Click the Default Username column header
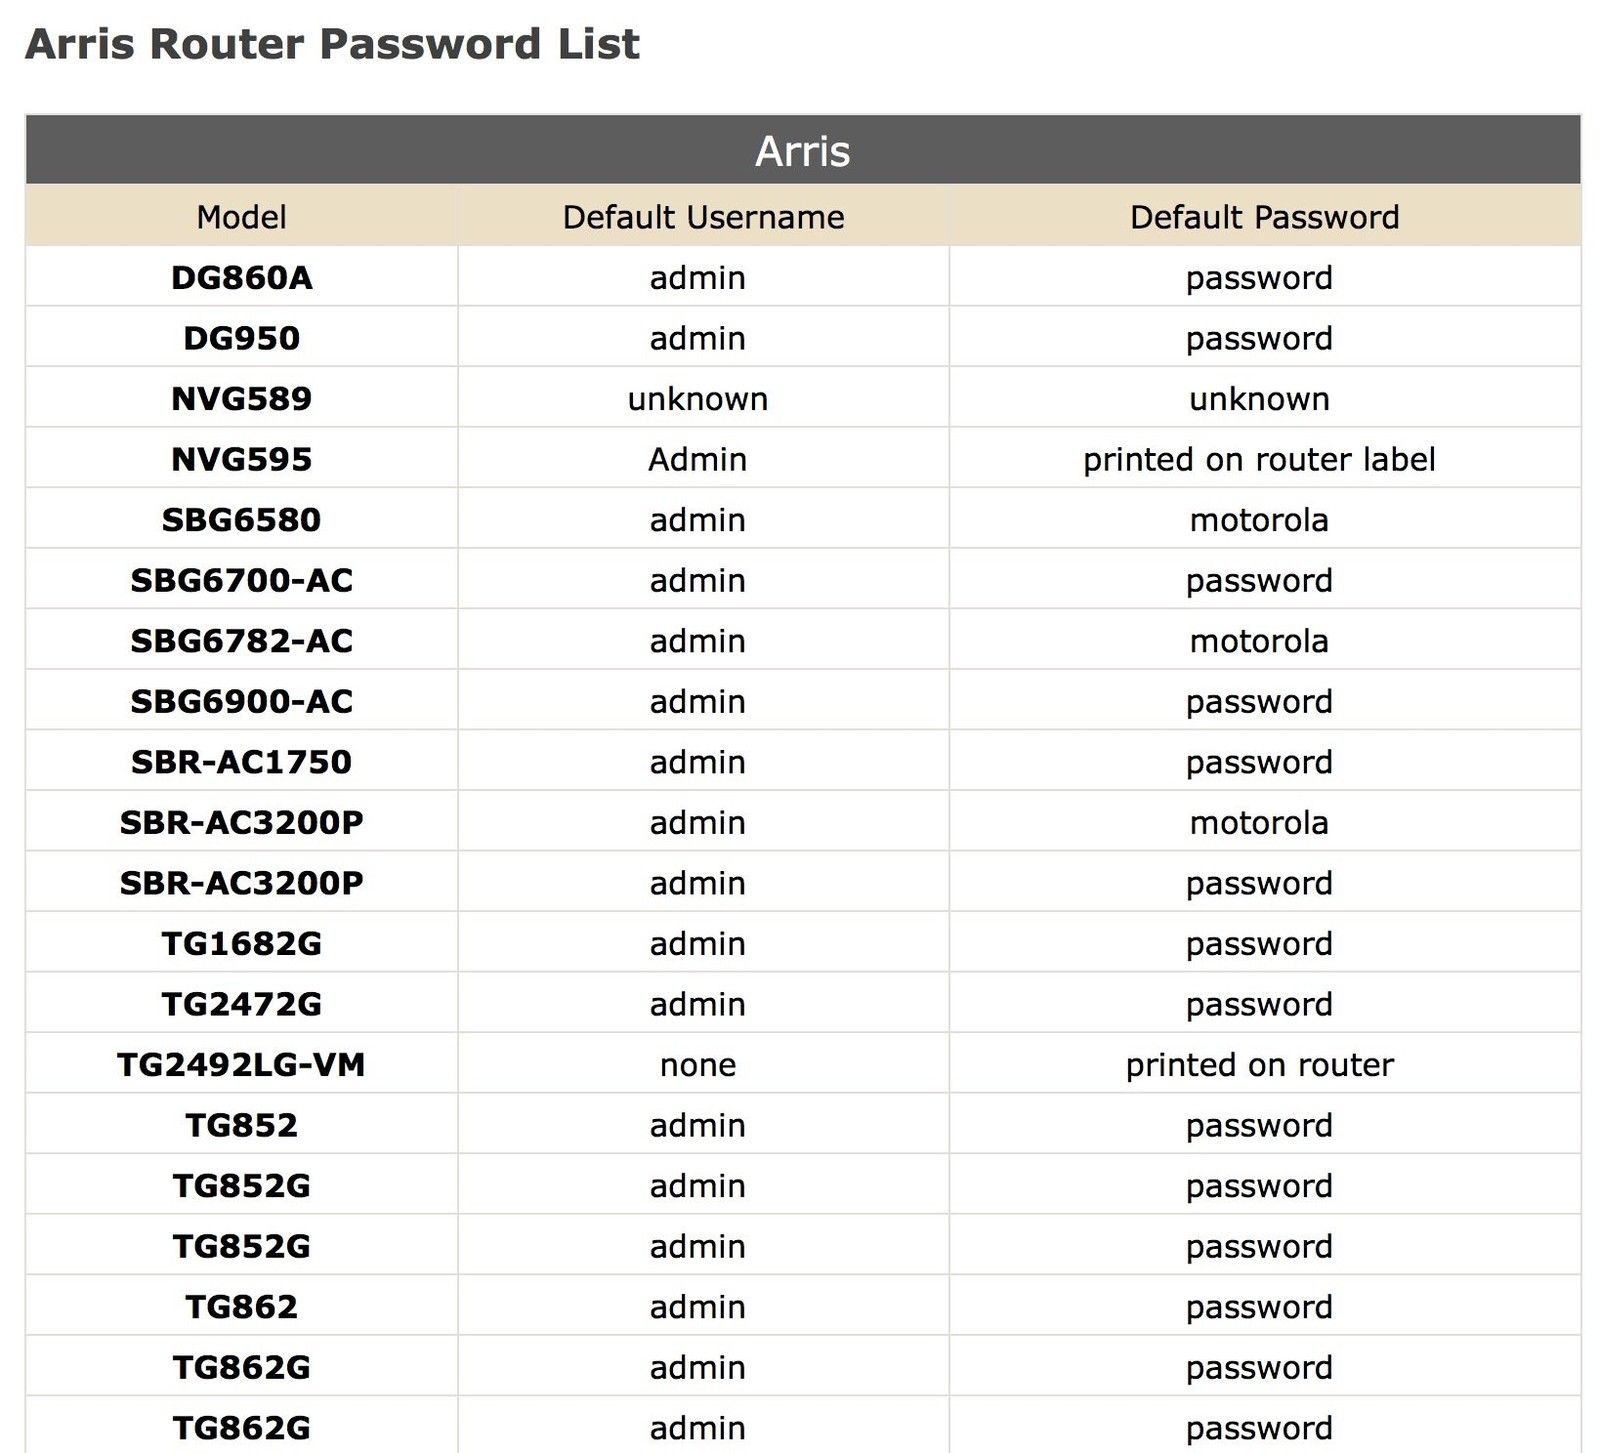 703,217
